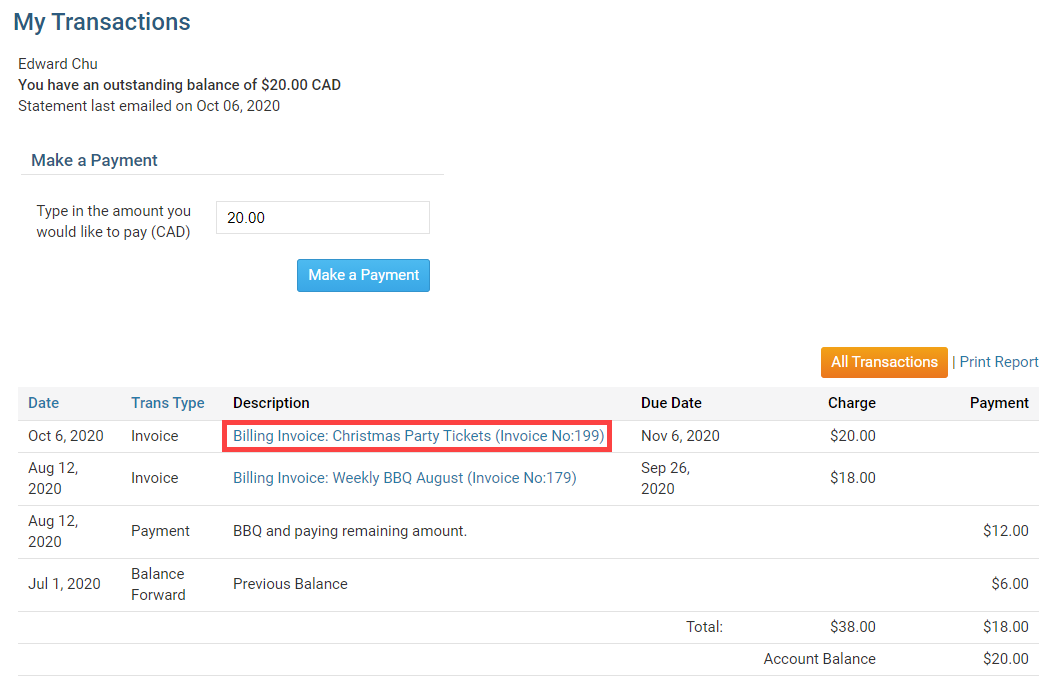This screenshot has height=682, width=1049.
Task: Click the Payment column header
Action: point(998,403)
